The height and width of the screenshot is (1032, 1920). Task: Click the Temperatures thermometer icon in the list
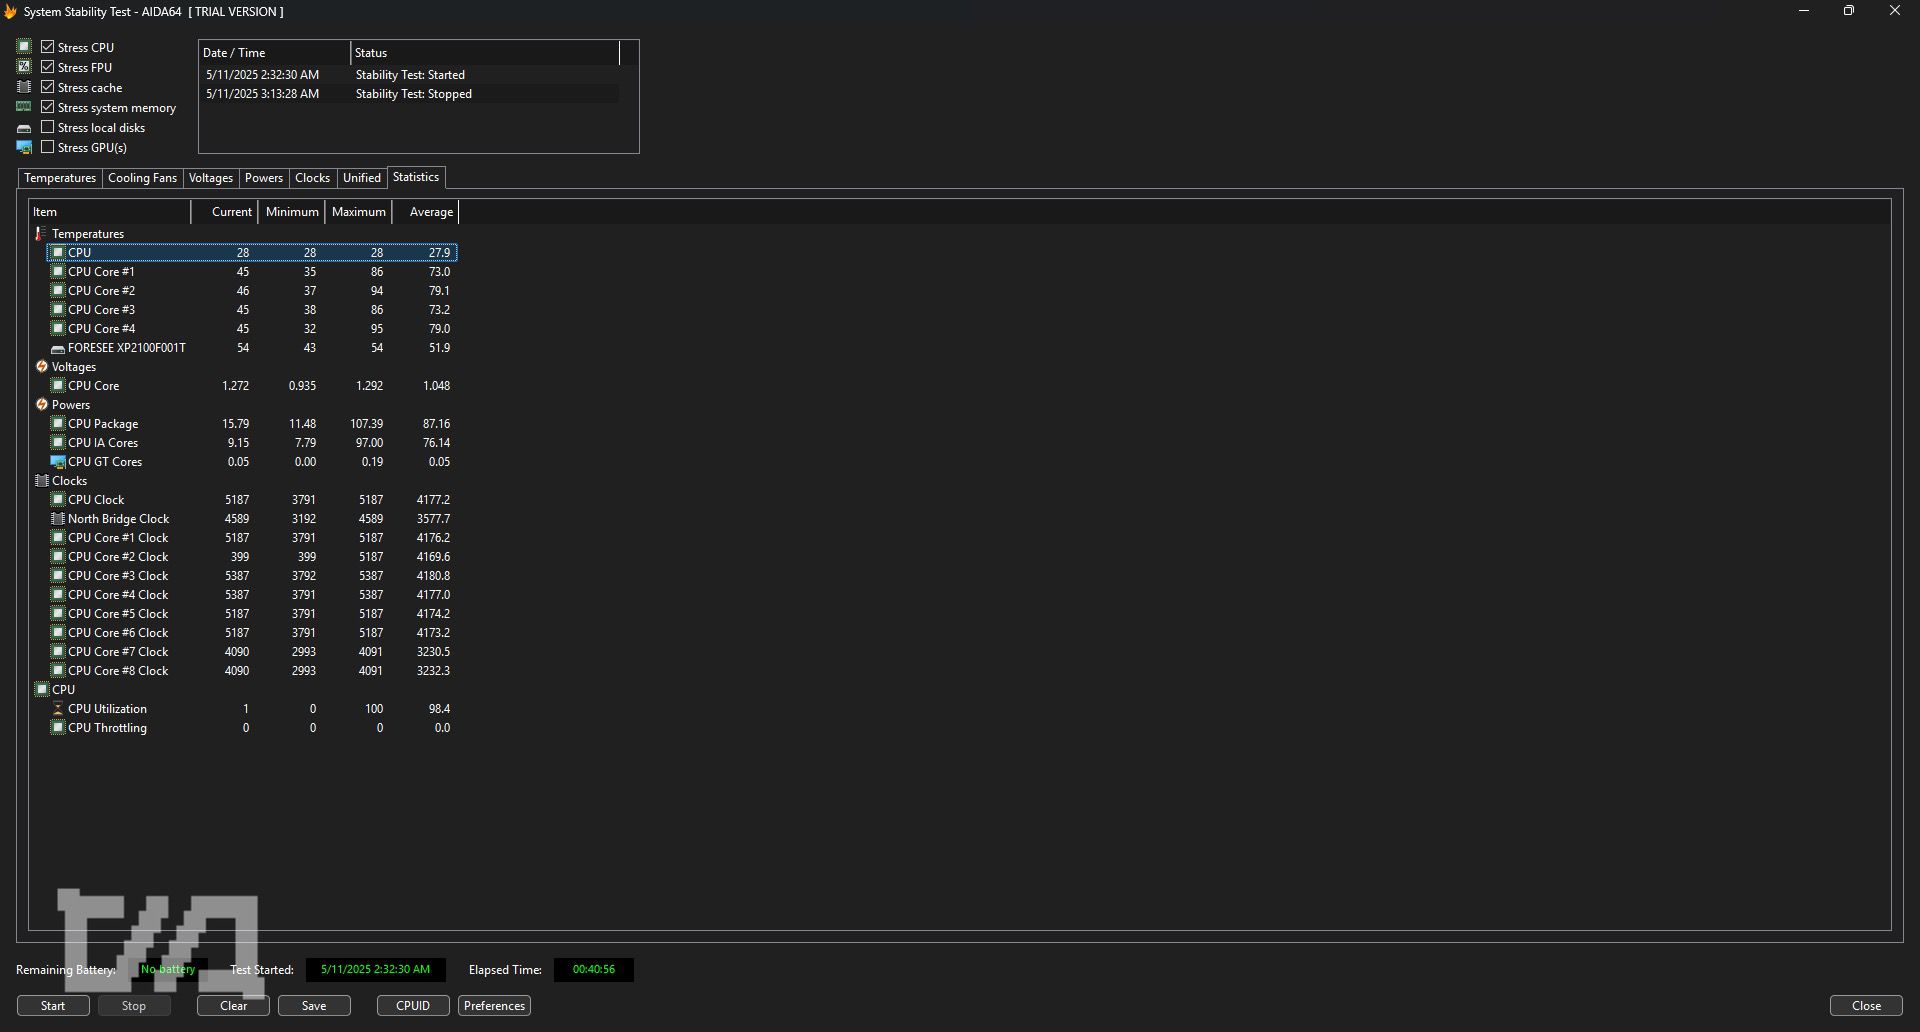pos(41,233)
